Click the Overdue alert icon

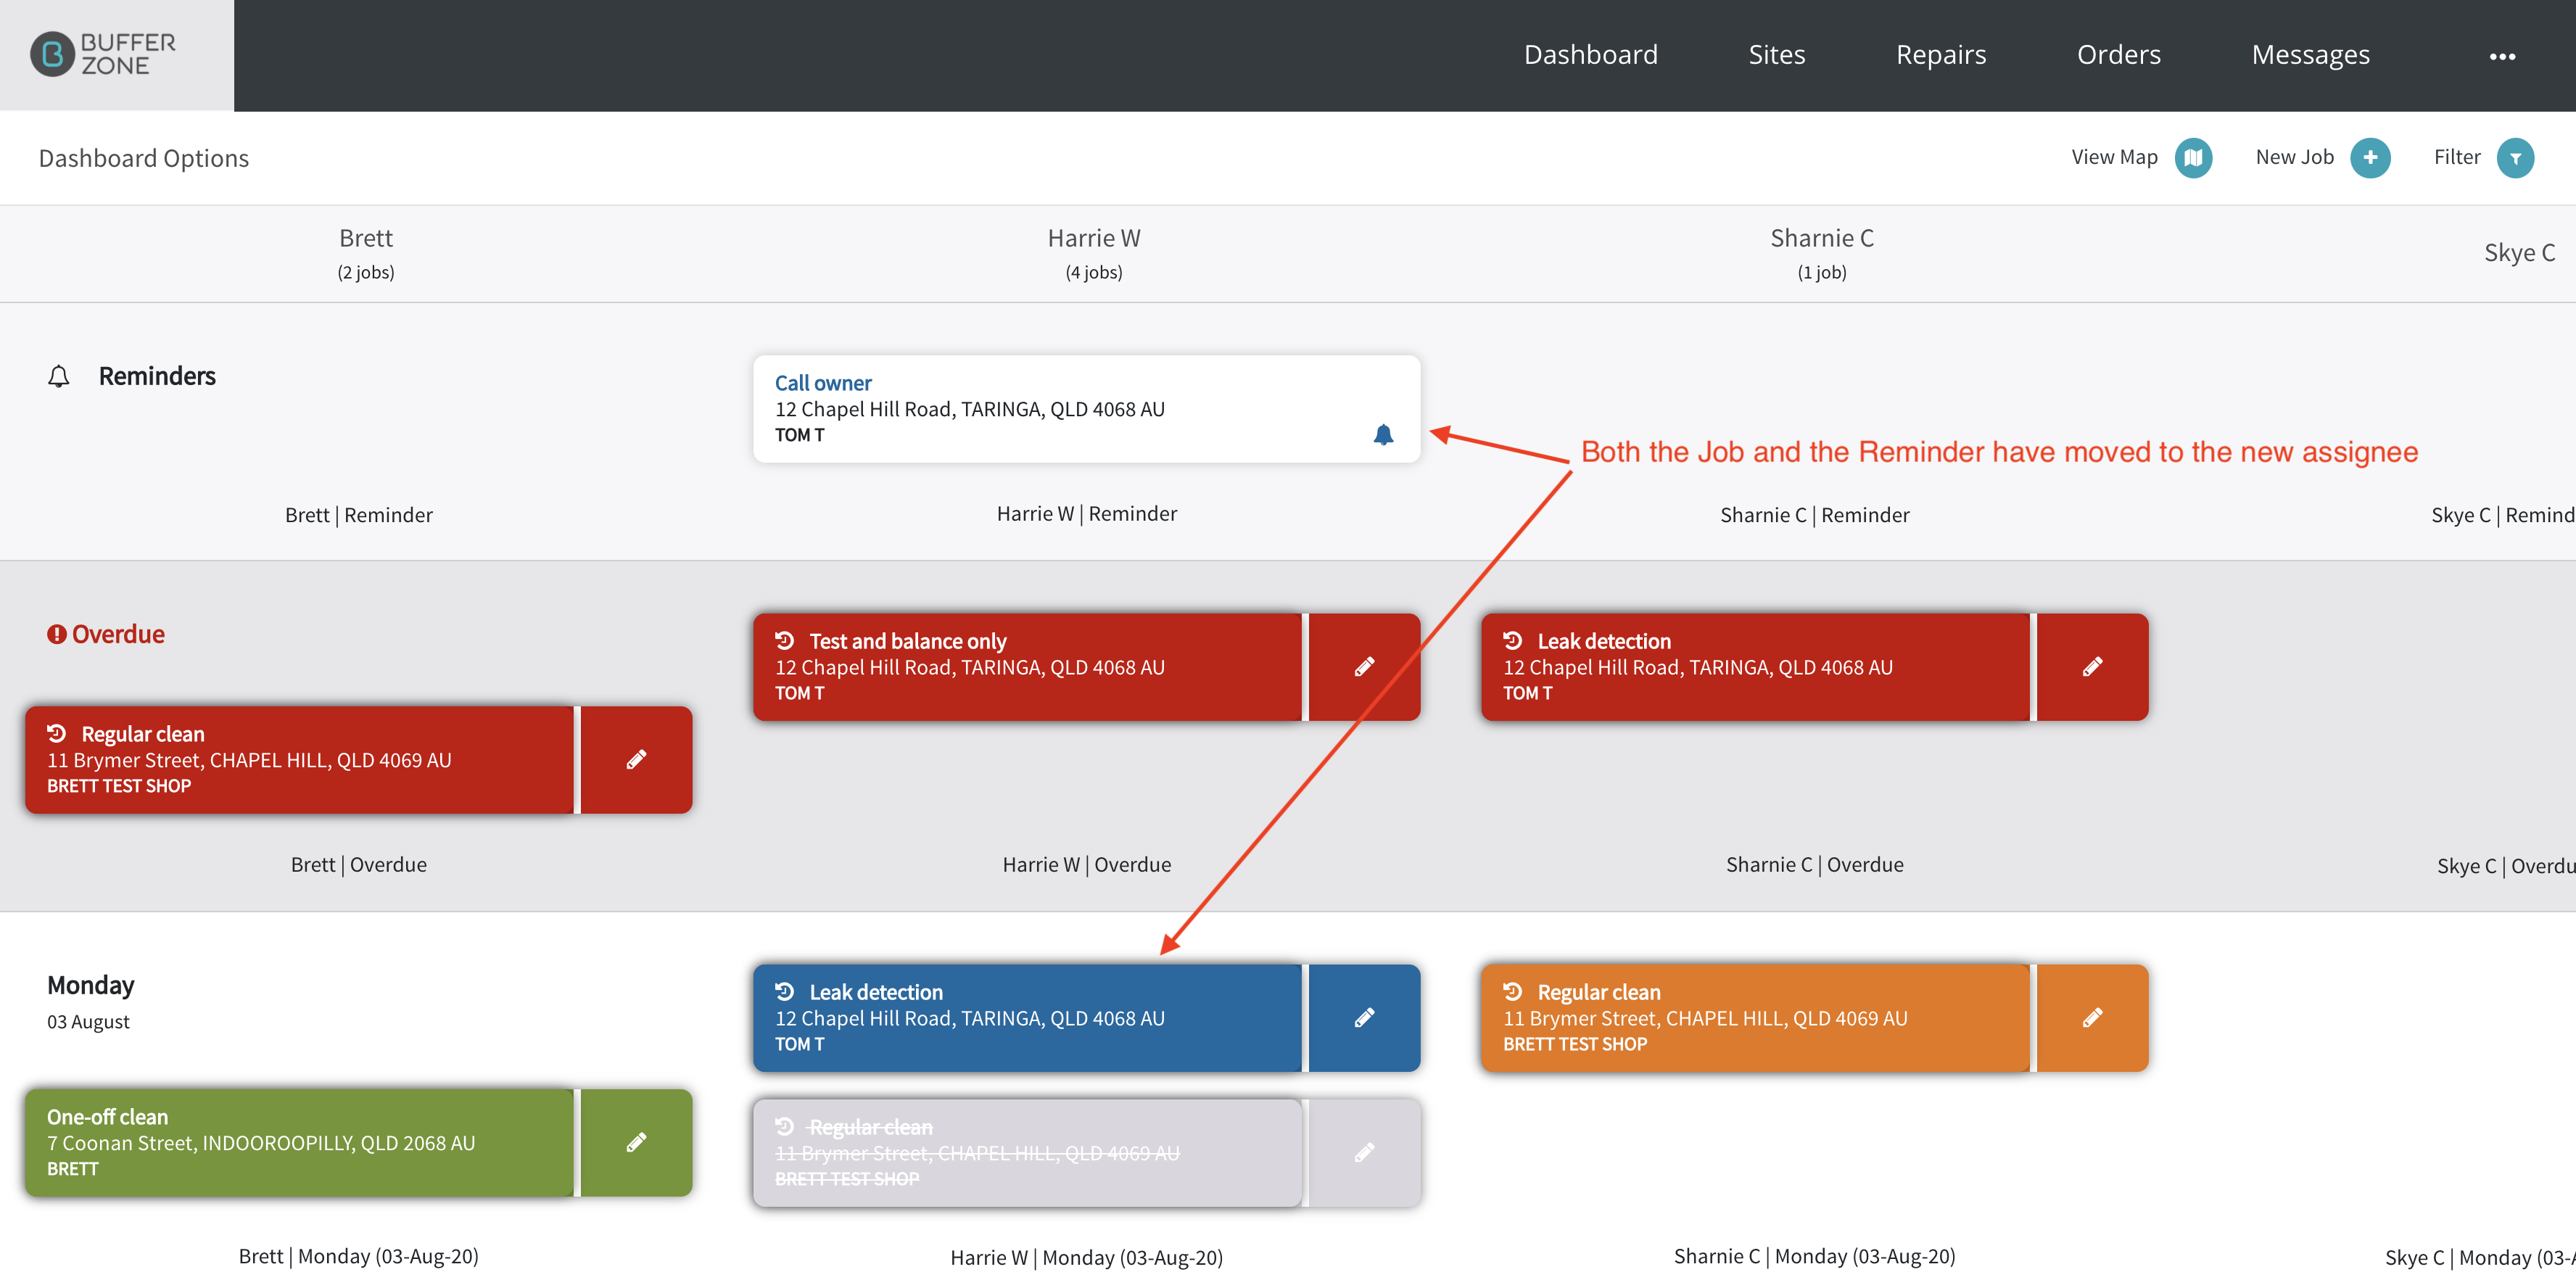57,634
